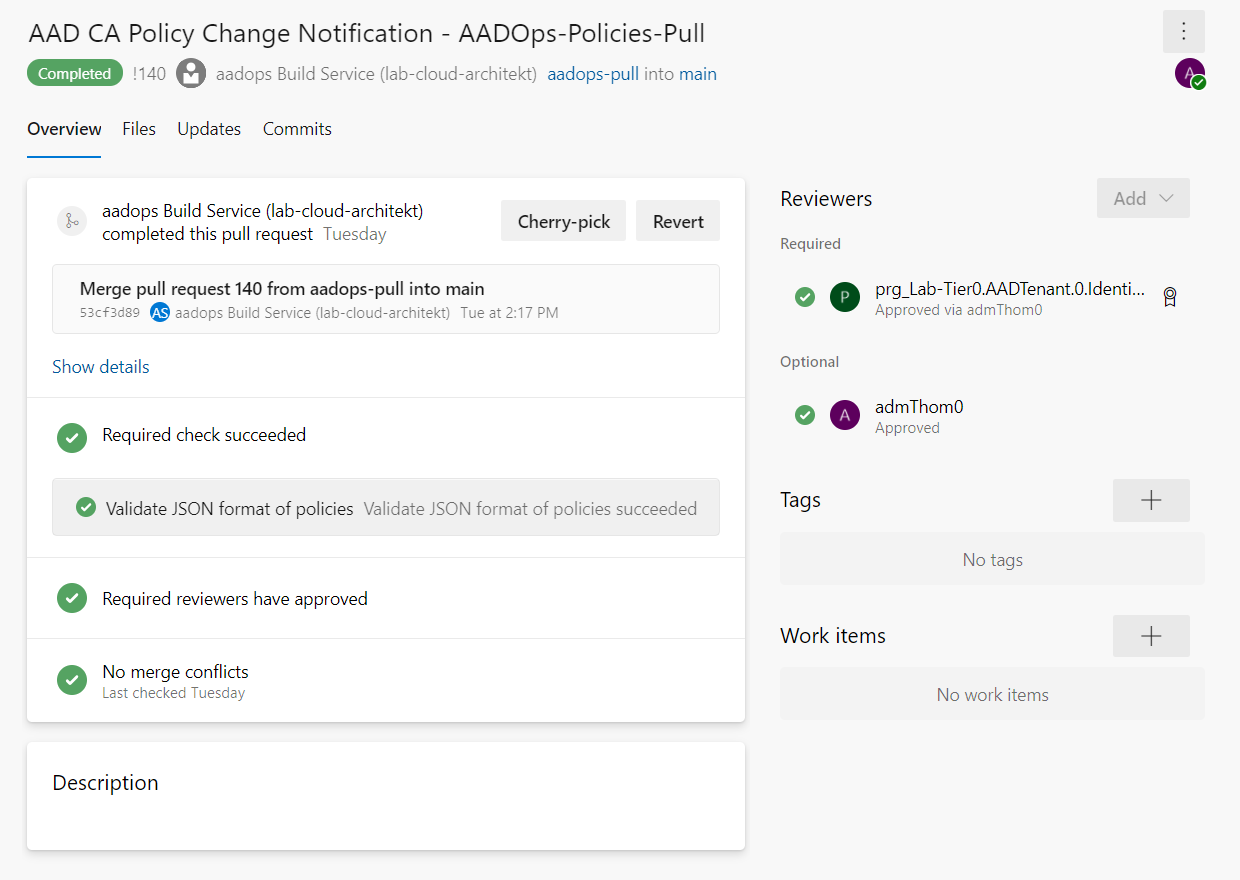Screen dimensions: 1240x880
Task: Click the Completed status badge
Action: point(75,74)
